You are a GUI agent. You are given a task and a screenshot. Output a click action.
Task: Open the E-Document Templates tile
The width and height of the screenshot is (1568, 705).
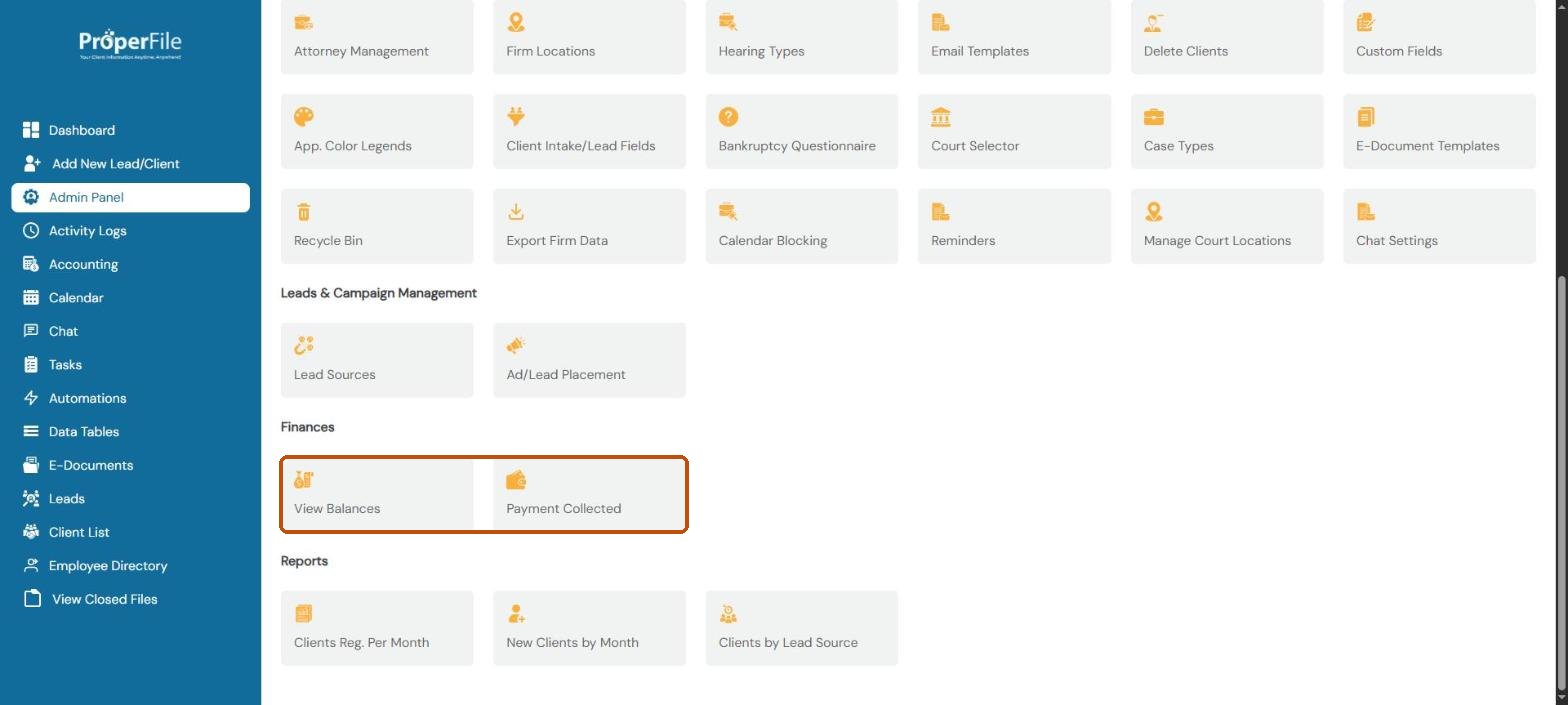coord(1439,131)
